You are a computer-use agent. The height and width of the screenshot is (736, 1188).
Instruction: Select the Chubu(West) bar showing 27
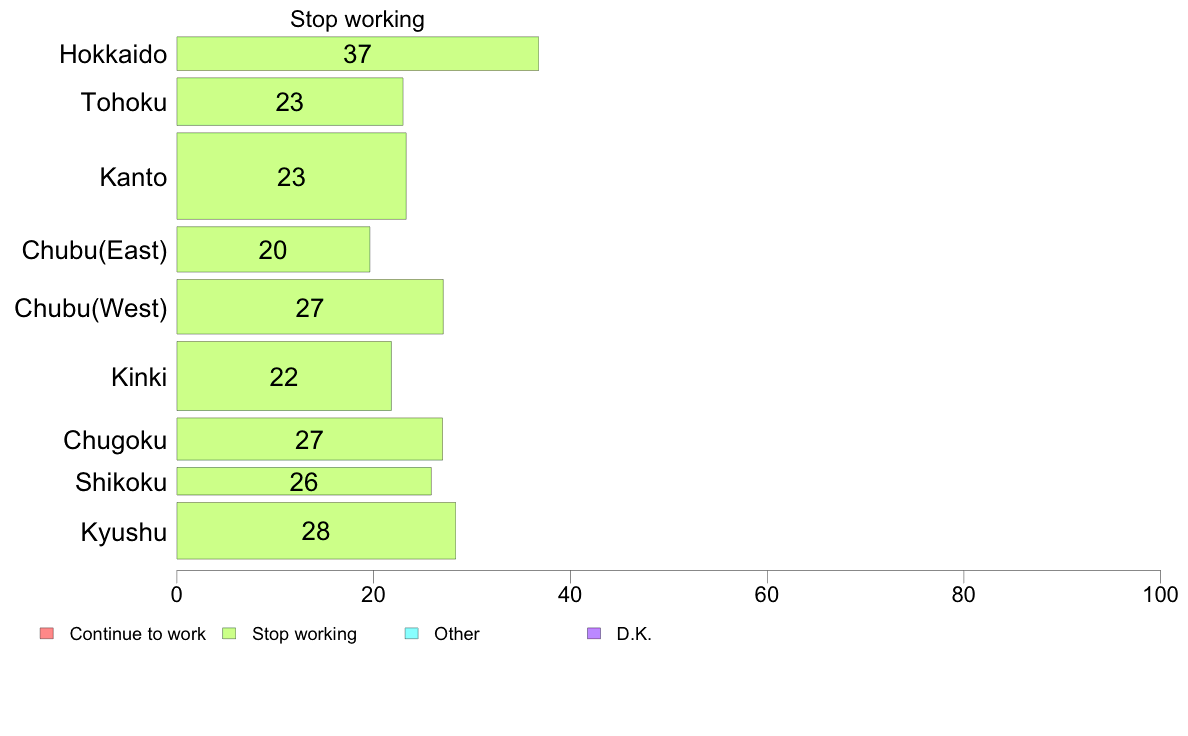coord(310,307)
